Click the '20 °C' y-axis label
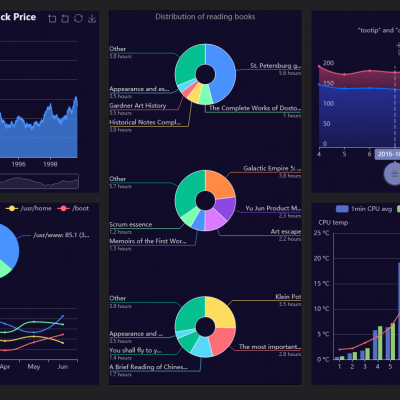This screenshot has width=400, height=400. tap(321, 258)
